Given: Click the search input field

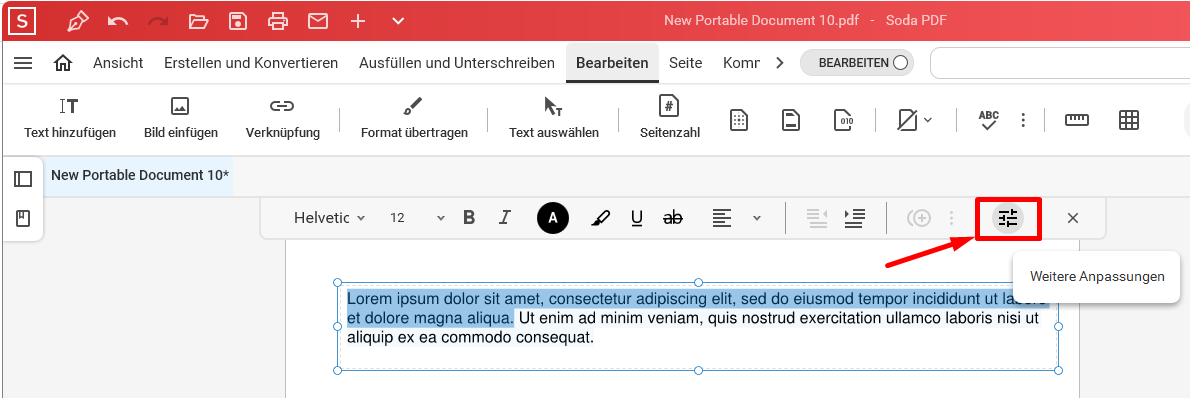Looking at the screenshot, I should coord(1059,63).
